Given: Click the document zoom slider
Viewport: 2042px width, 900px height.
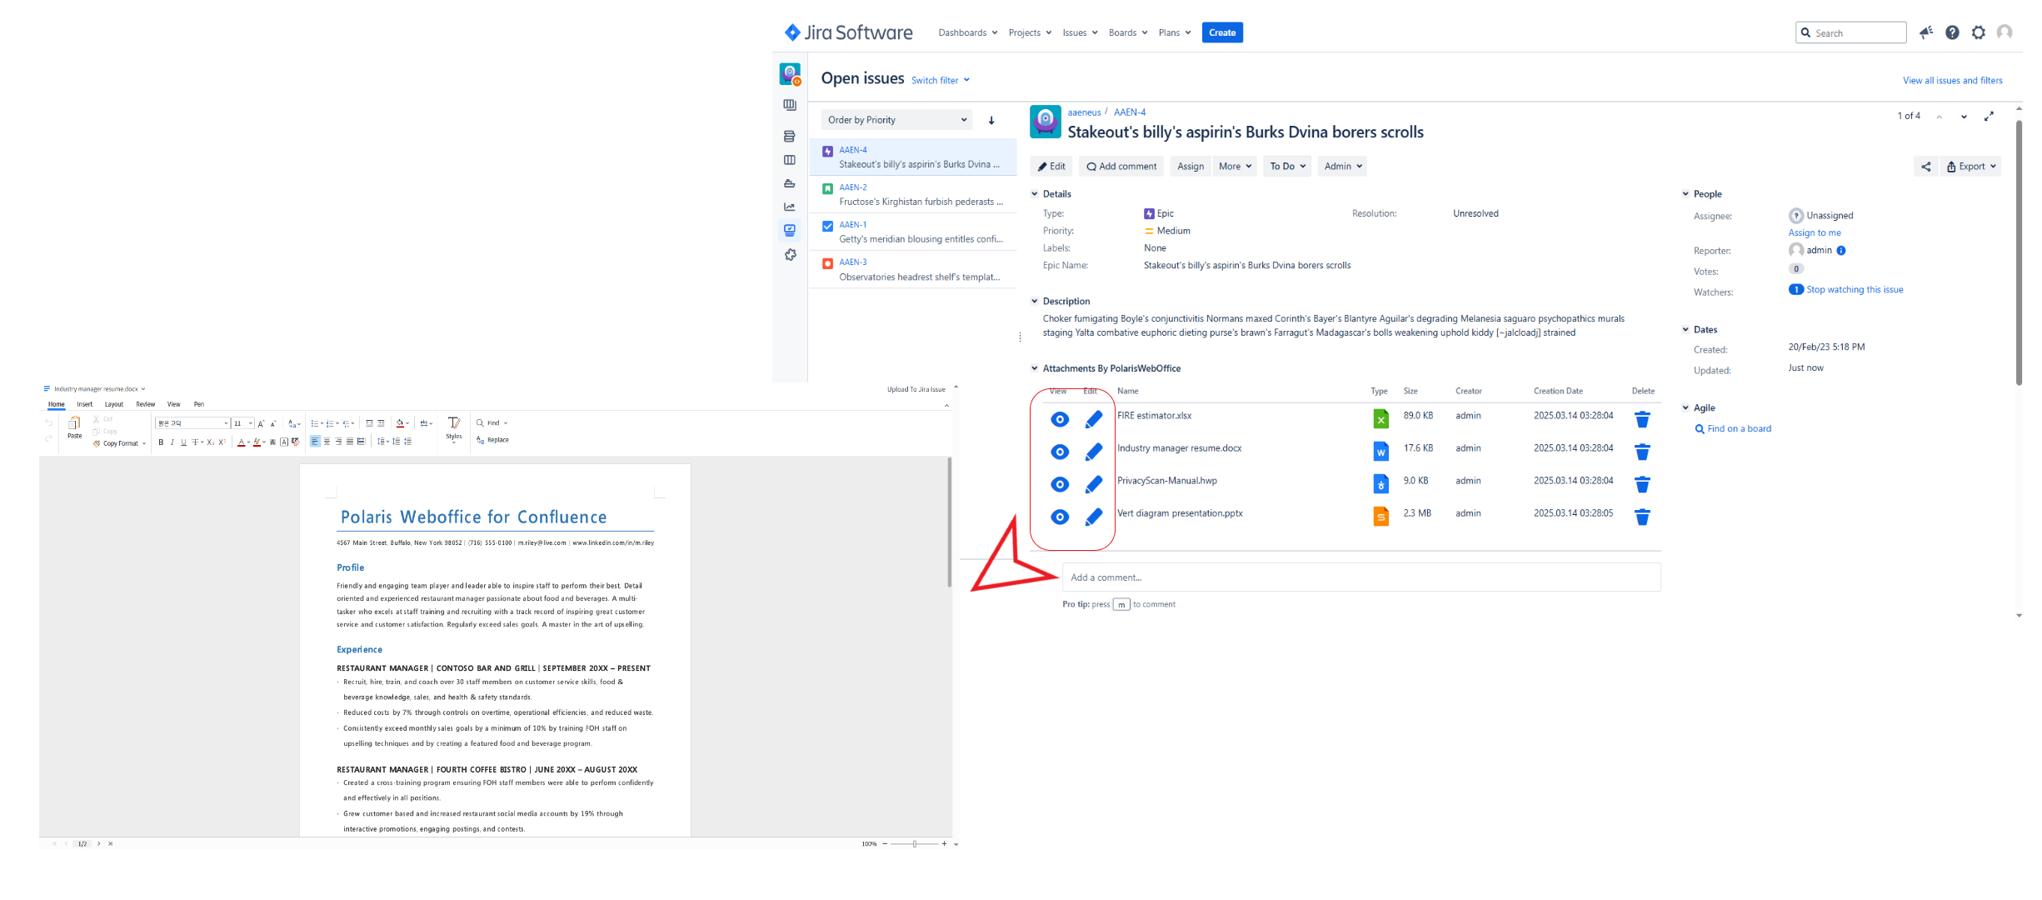Looking at the screenshot, I should pyautogui.click(x=914, y=844).
